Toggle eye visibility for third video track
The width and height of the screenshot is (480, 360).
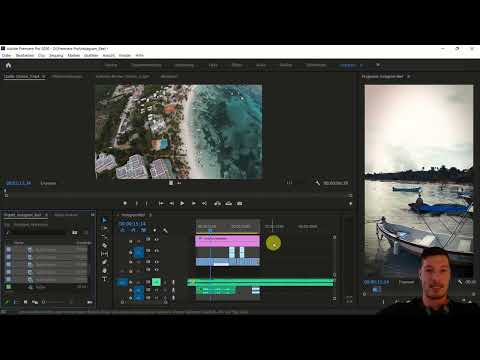tap(156, 262)
